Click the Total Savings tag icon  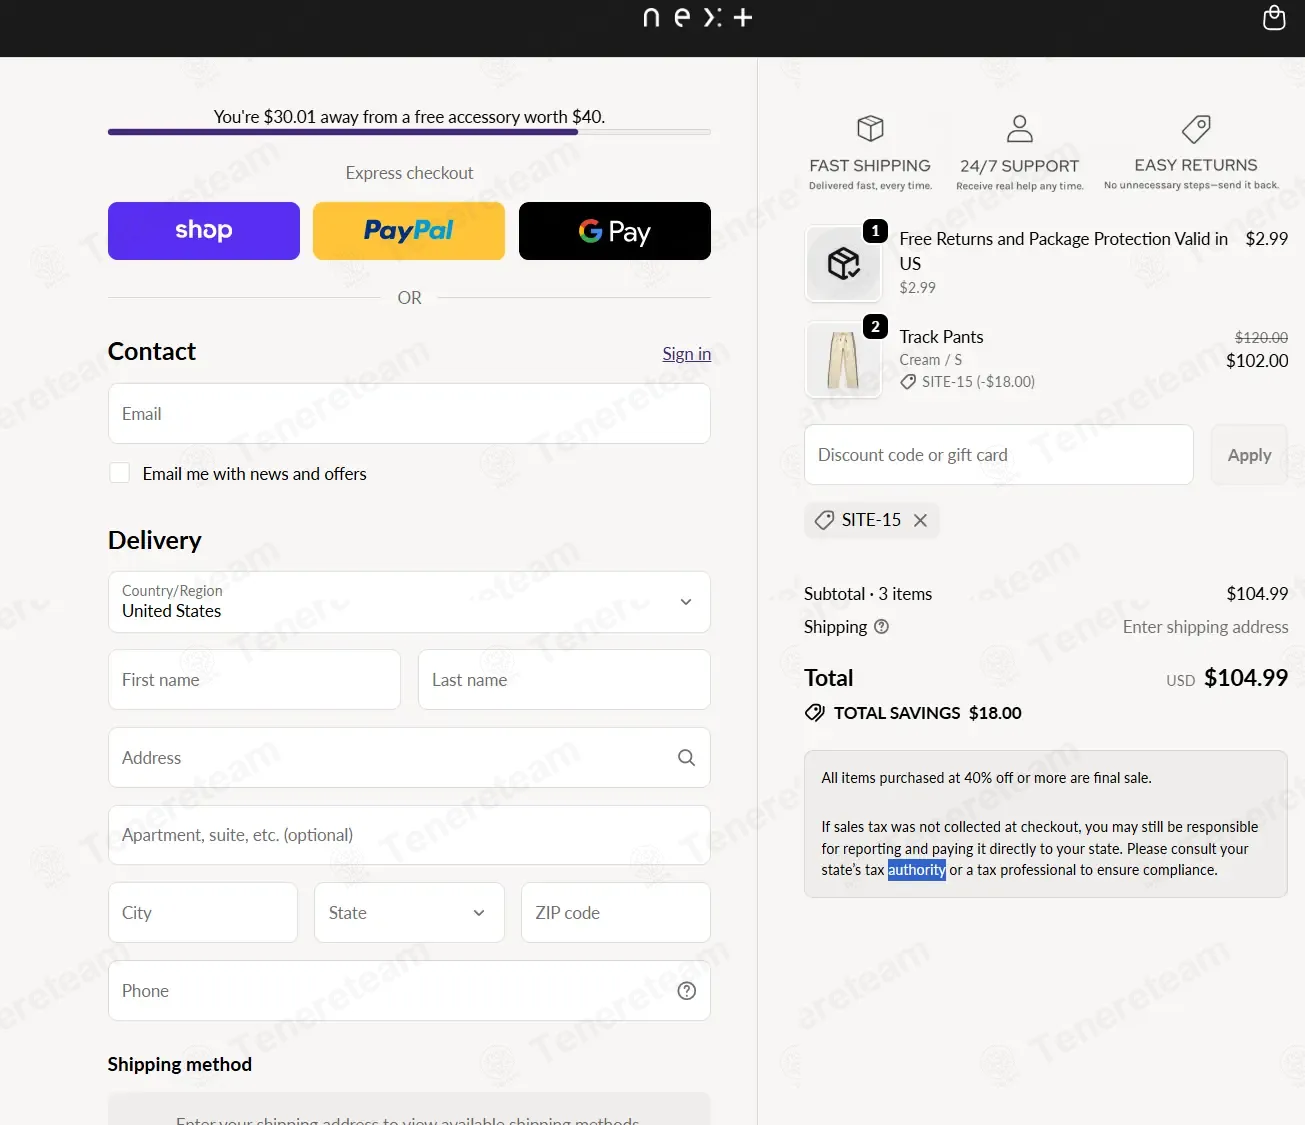[x=815, y=713]
